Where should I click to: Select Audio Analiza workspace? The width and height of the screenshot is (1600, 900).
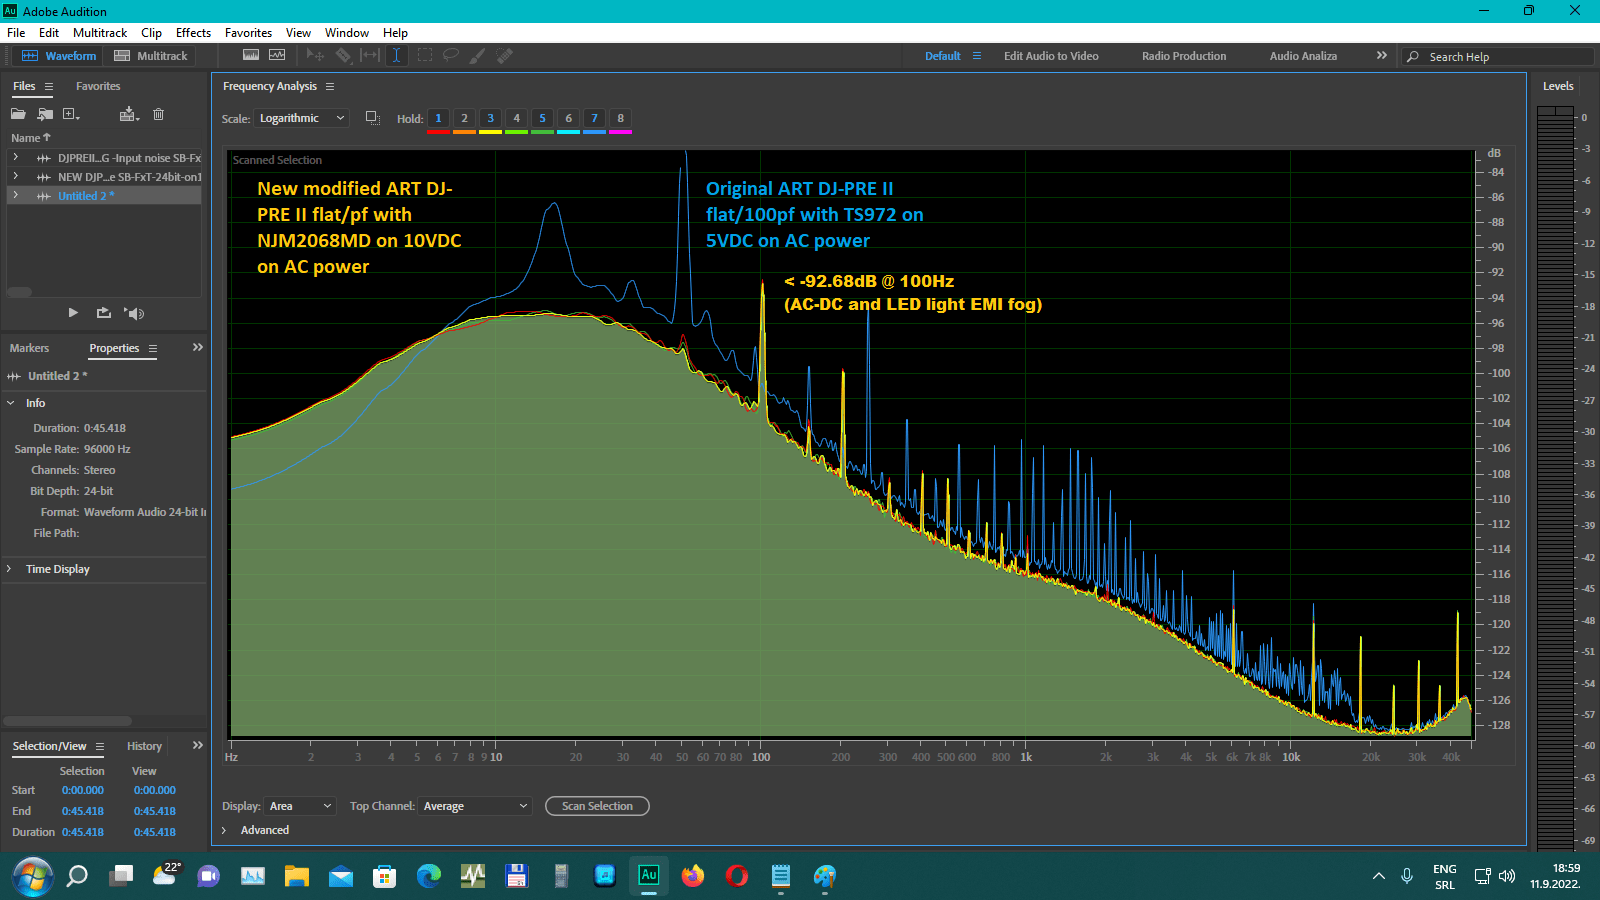click(1303, 56)
